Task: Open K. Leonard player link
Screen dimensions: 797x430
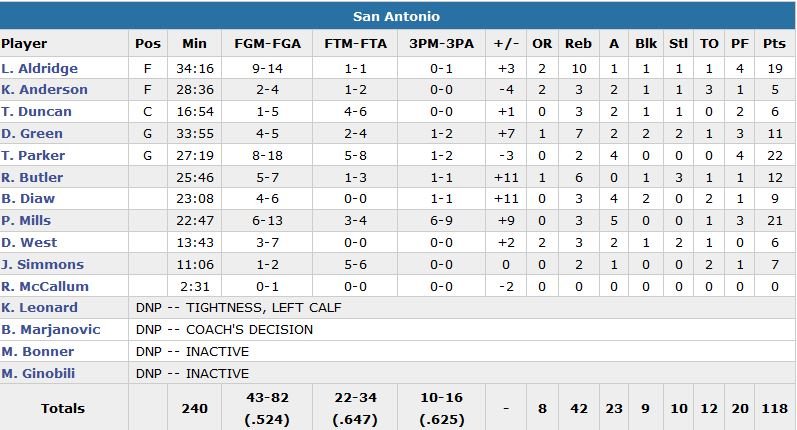Action: 39,308
